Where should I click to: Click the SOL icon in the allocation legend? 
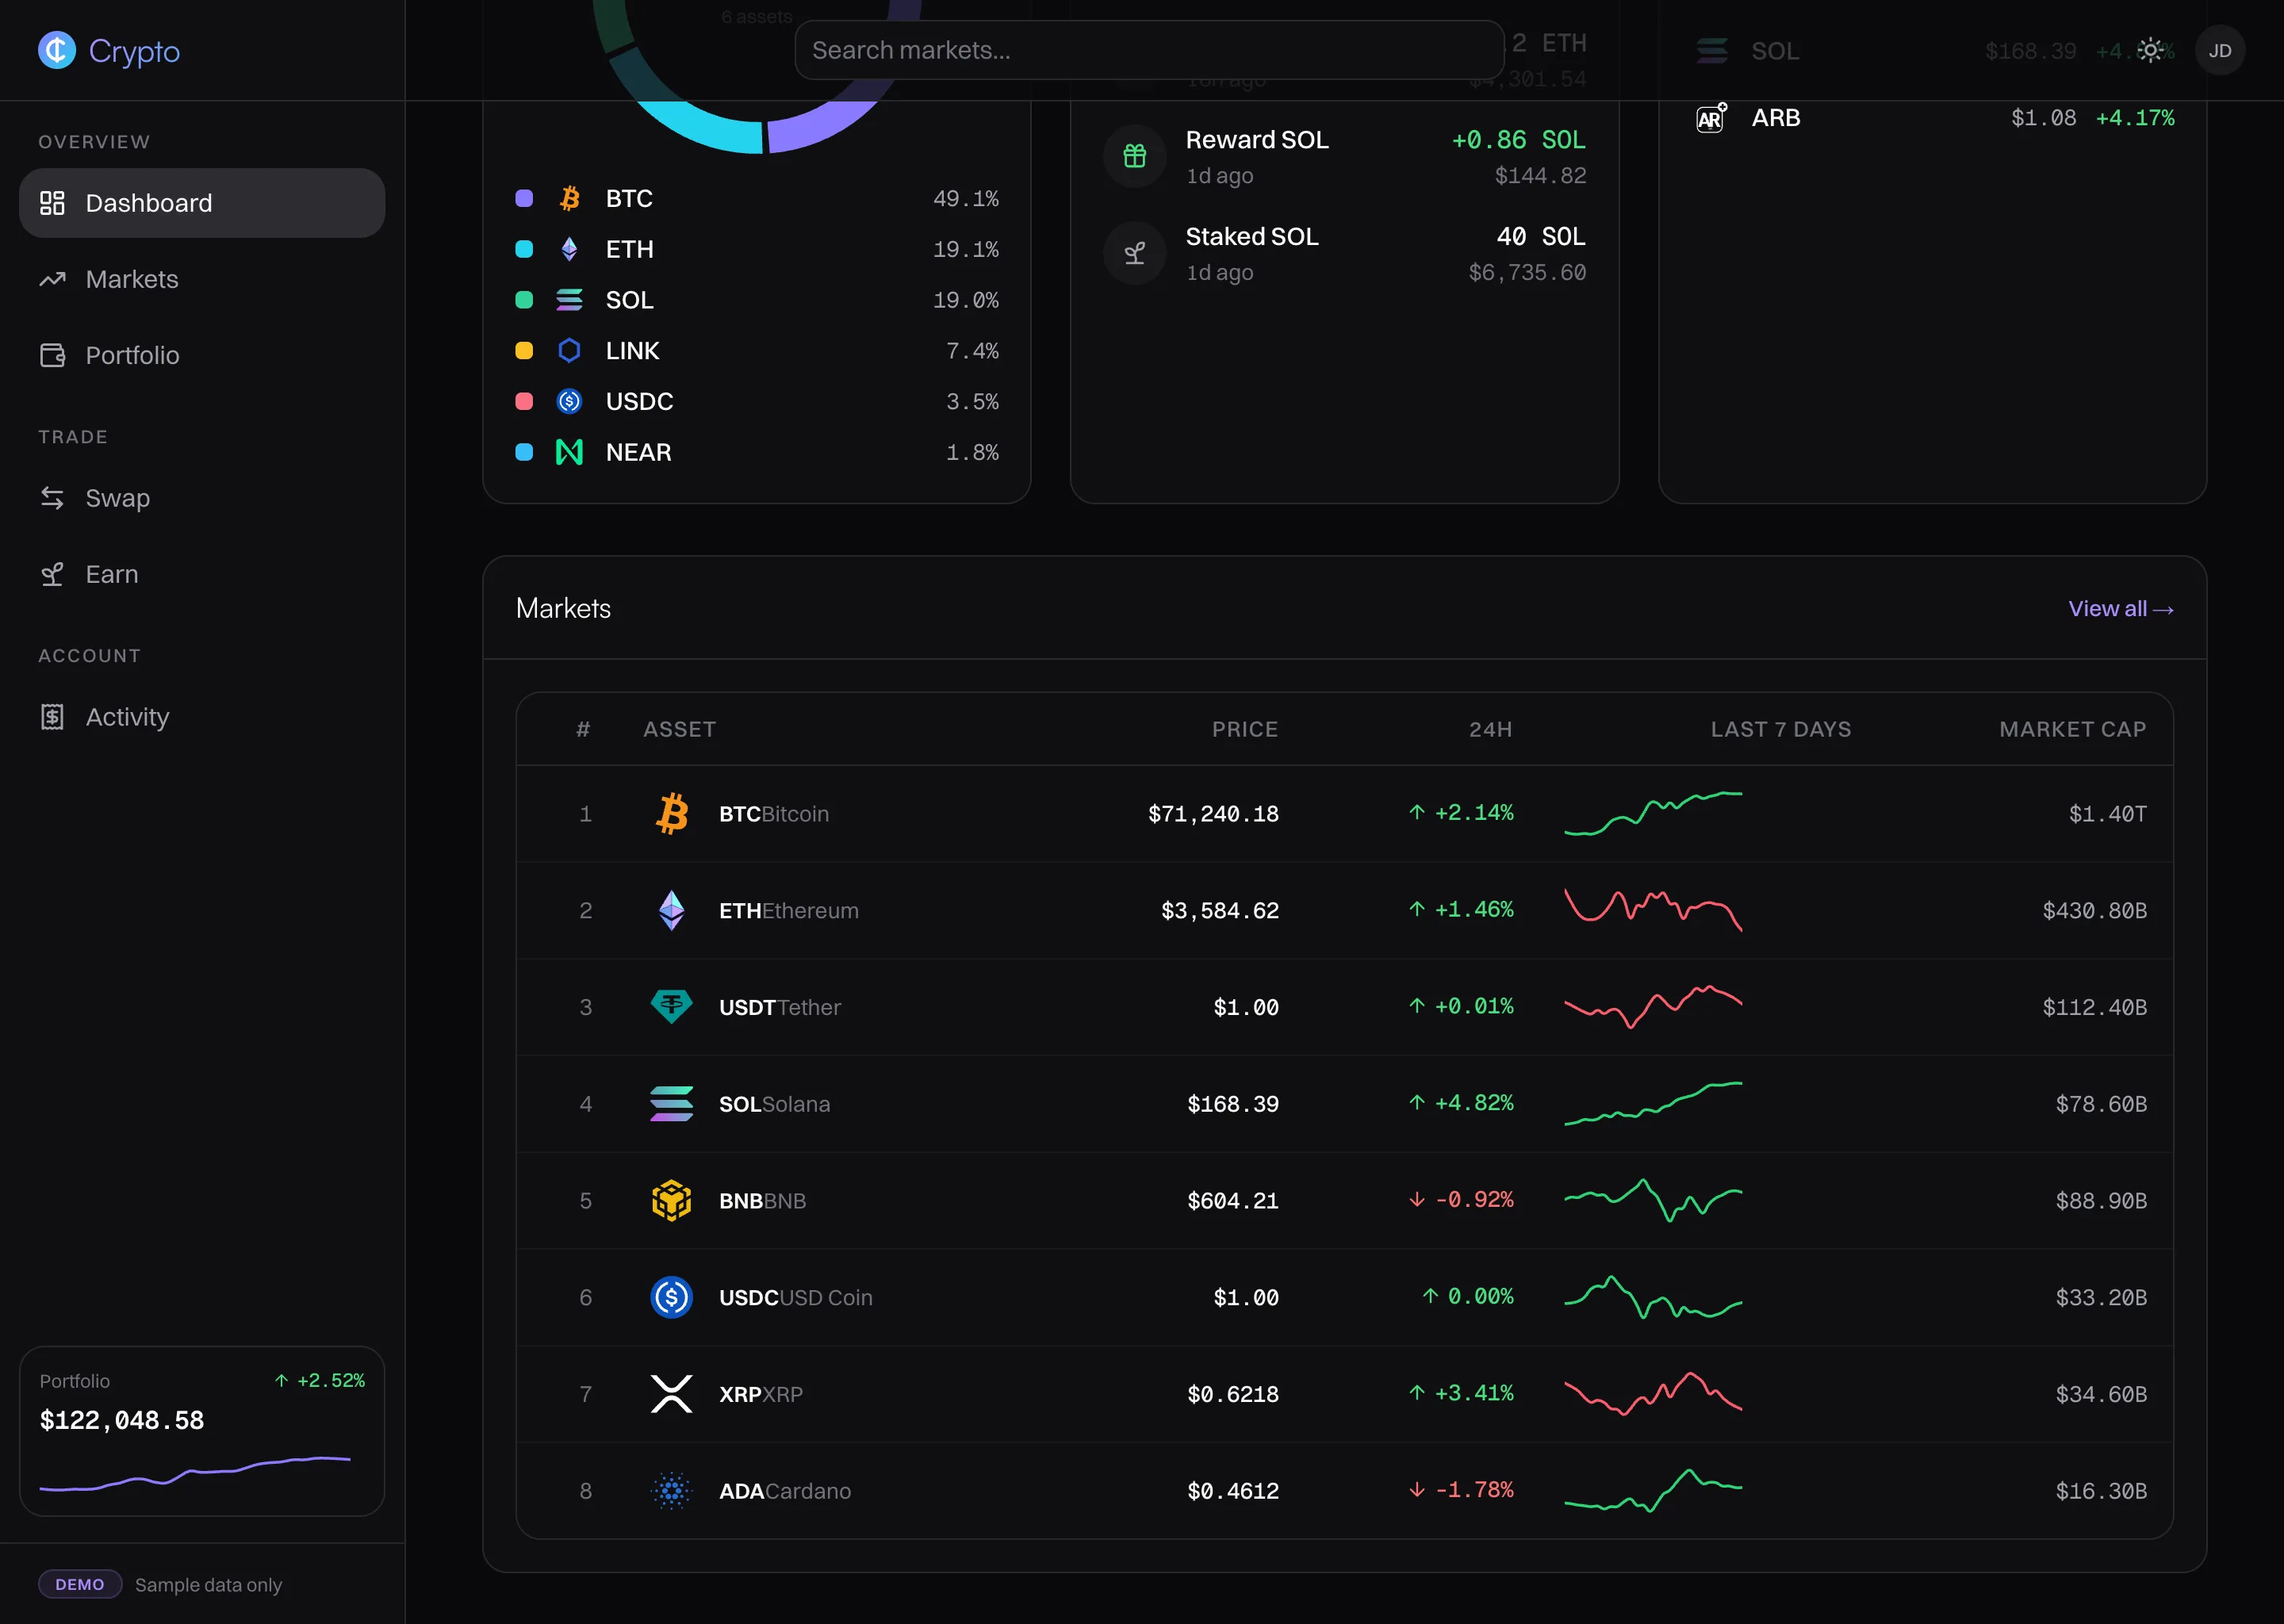point(569,300)
